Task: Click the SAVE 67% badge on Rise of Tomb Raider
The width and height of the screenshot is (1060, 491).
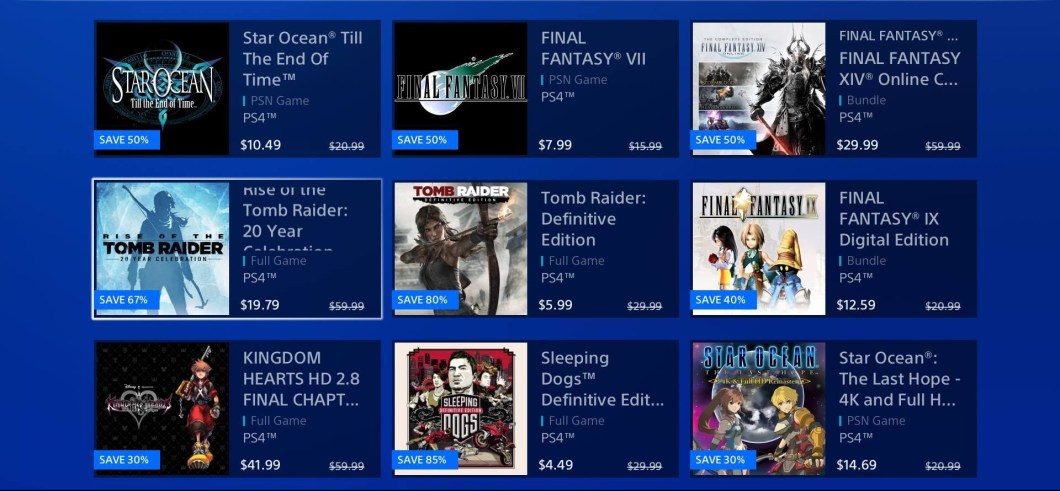Action: (127, 300)
